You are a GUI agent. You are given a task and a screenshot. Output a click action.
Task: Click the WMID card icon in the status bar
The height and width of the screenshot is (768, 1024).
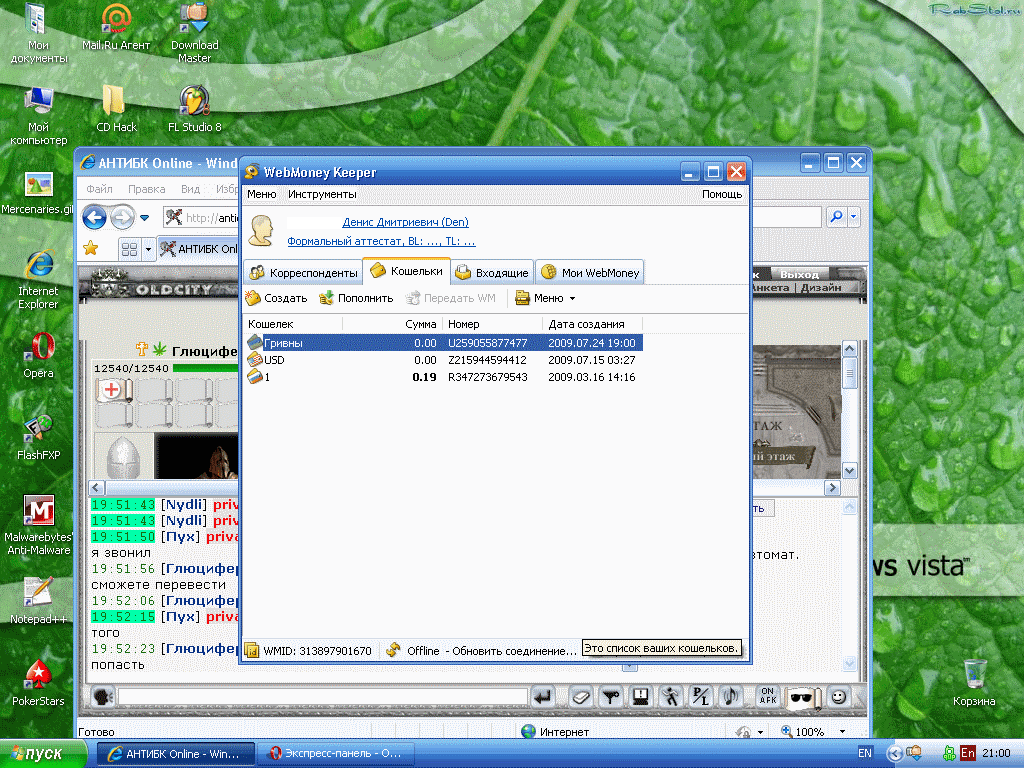pos(251,650)
